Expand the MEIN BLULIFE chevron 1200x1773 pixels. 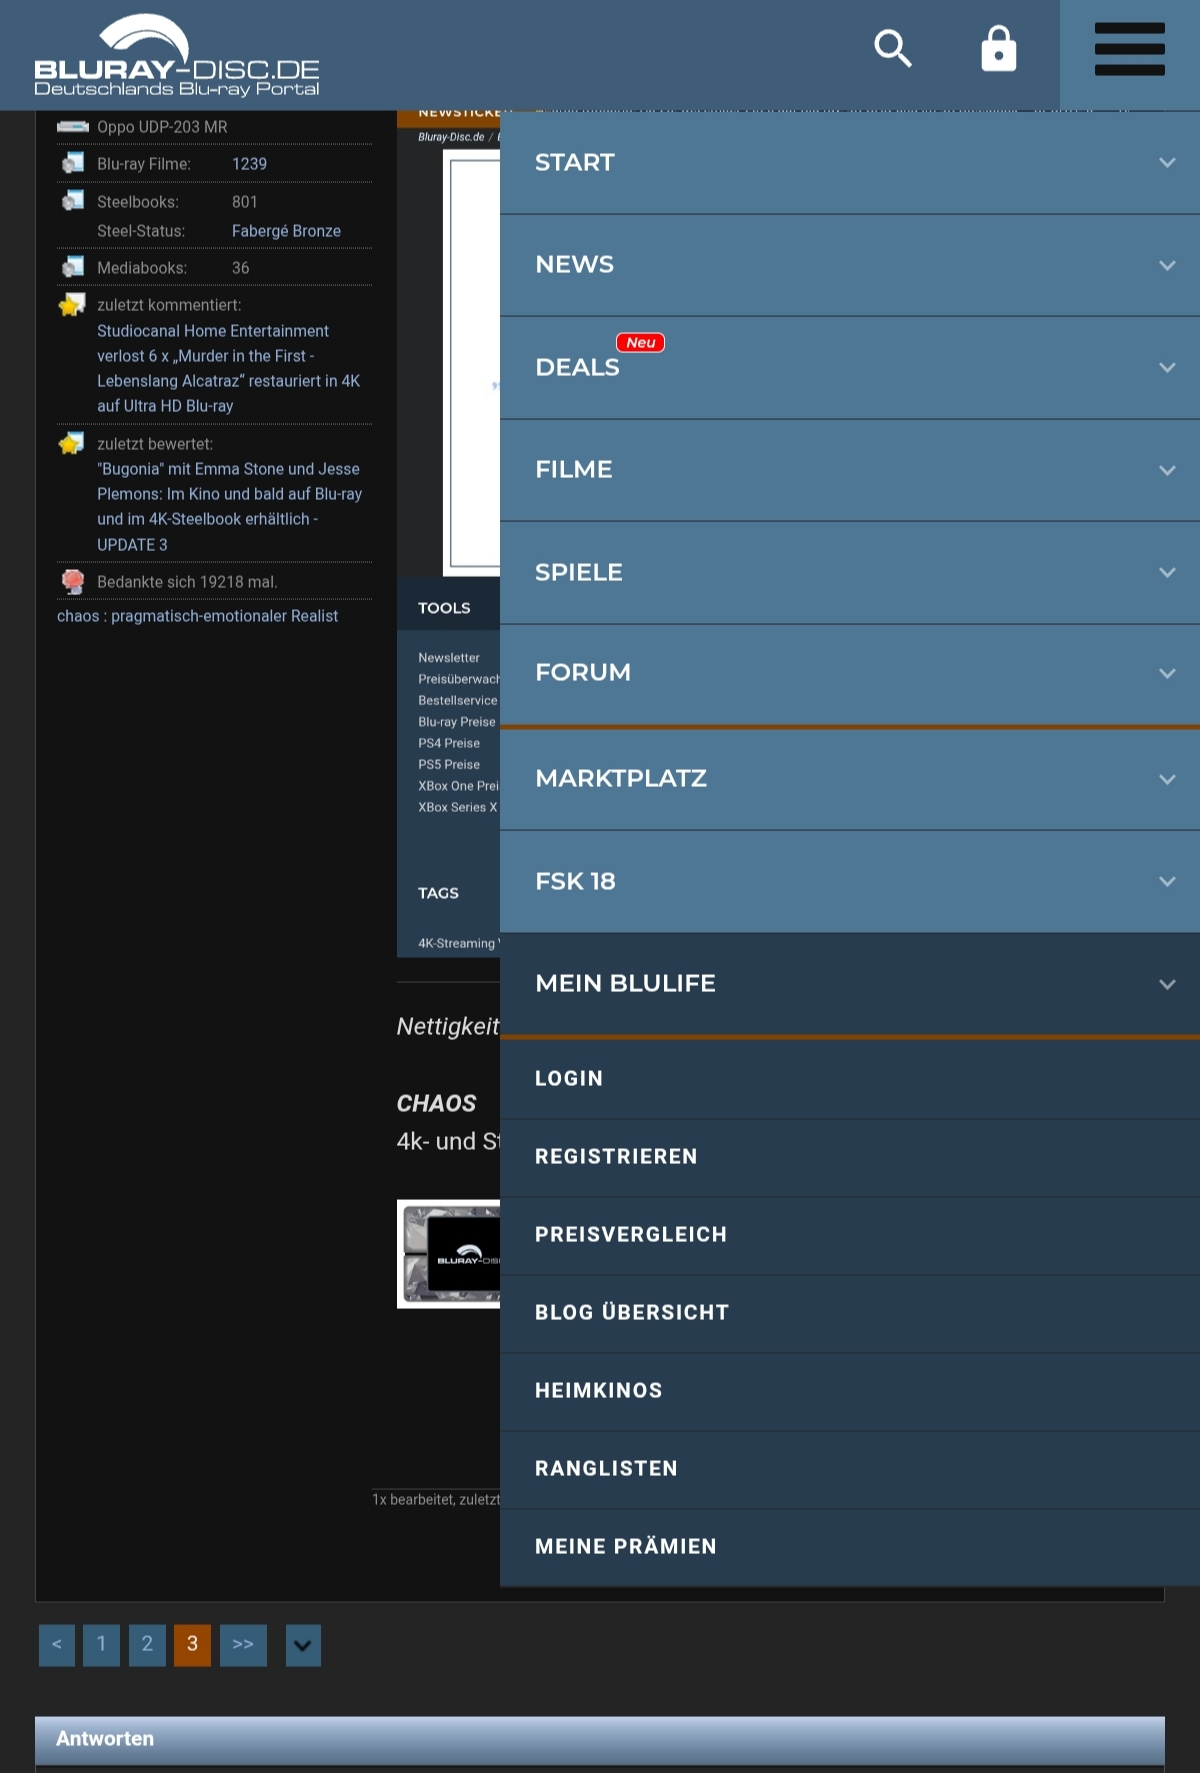pyautogui.click(x=1166, y=984)
